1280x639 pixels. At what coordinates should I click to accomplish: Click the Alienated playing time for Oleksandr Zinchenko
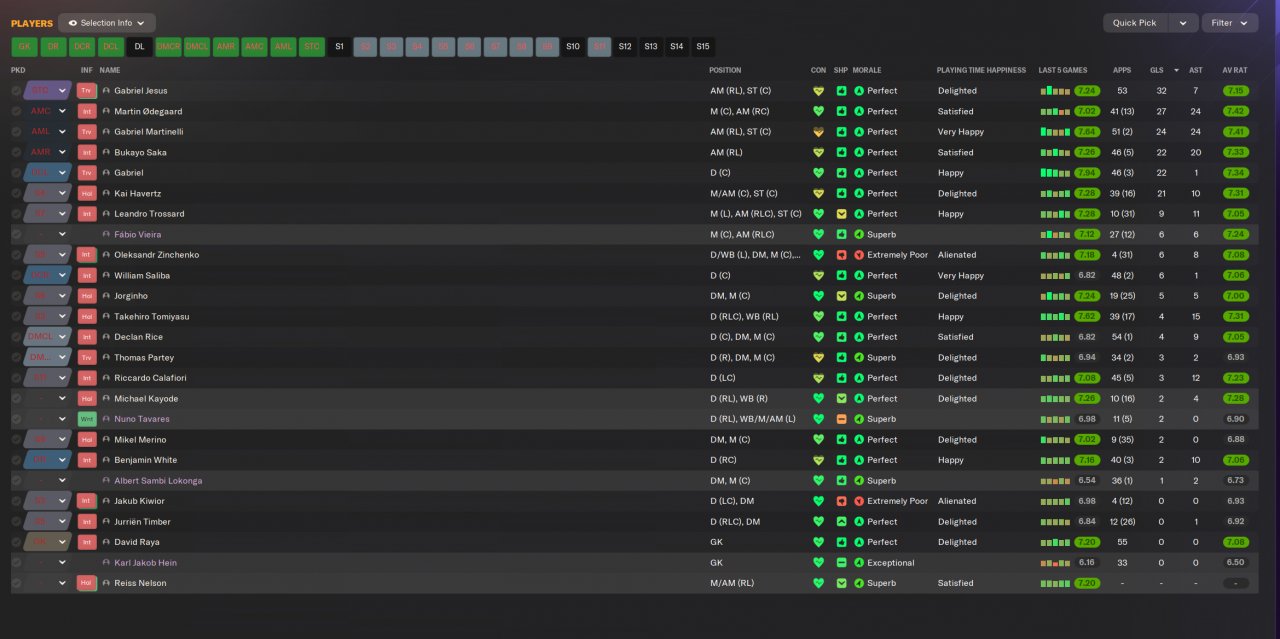(957, 255)
